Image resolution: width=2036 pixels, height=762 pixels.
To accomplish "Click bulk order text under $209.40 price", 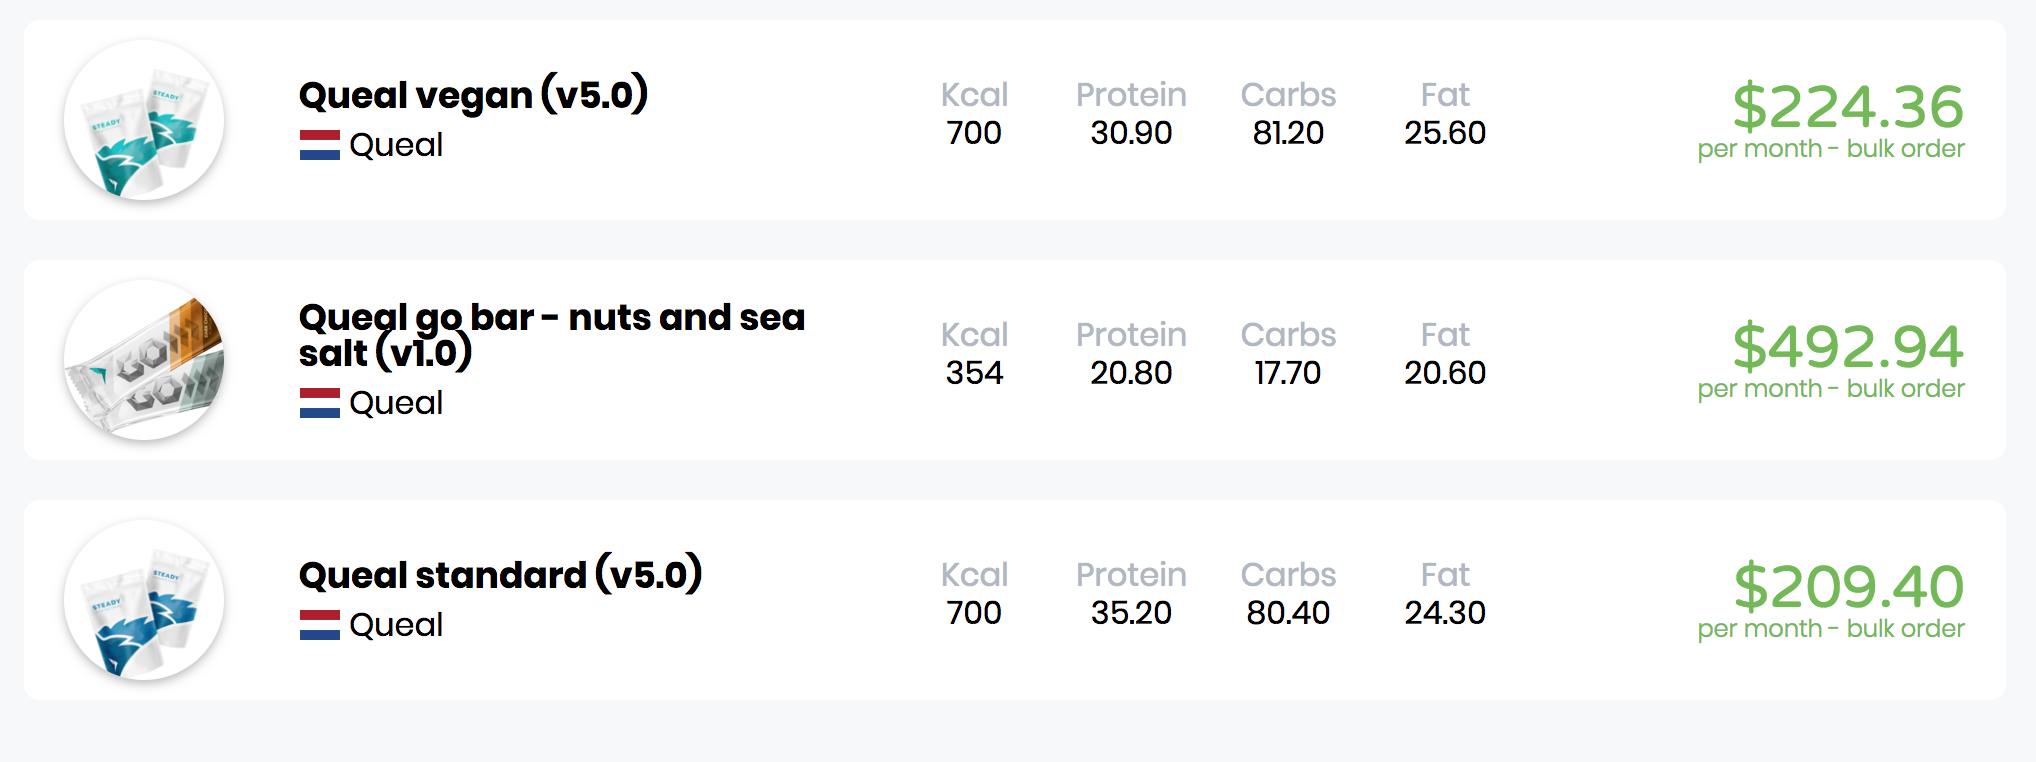I will coord(1905,629).
